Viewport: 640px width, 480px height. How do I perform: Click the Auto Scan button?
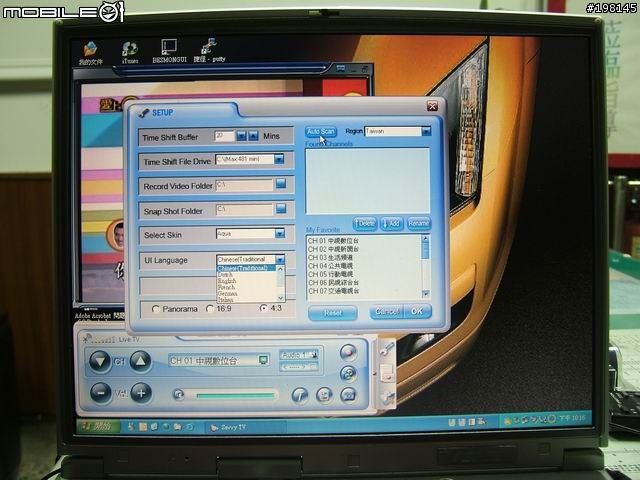[x=321, y=131]
